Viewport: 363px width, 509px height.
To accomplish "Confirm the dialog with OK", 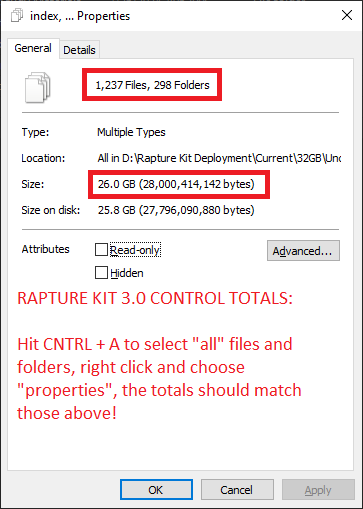I will click(156, 490).
